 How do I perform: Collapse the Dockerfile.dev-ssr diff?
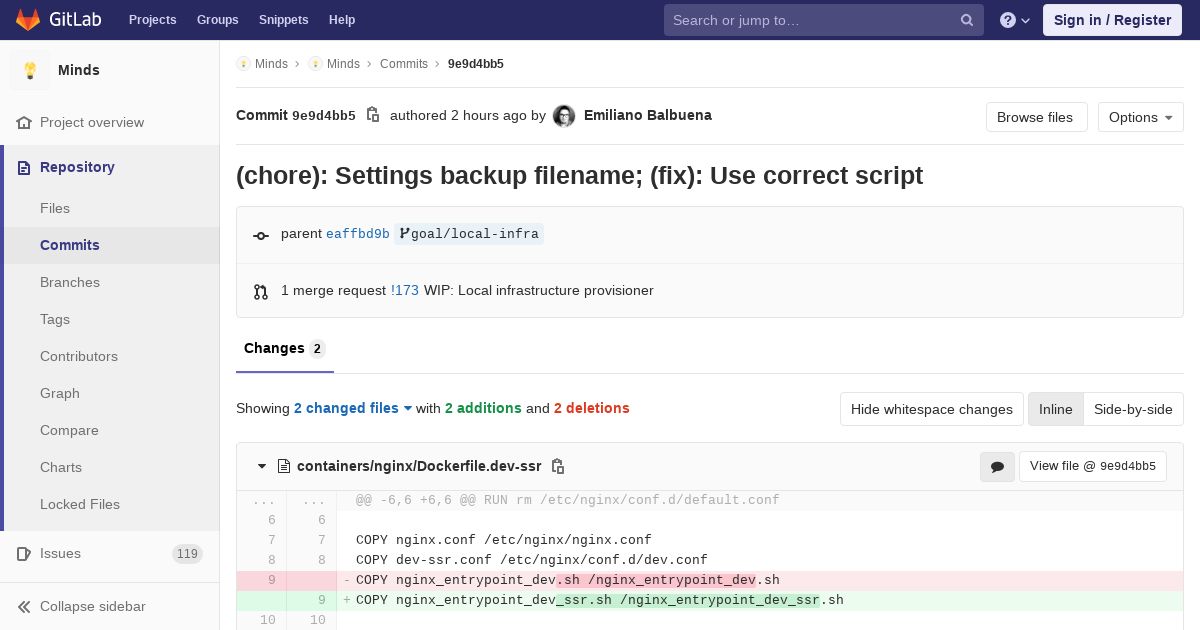(x=262, y=466)
